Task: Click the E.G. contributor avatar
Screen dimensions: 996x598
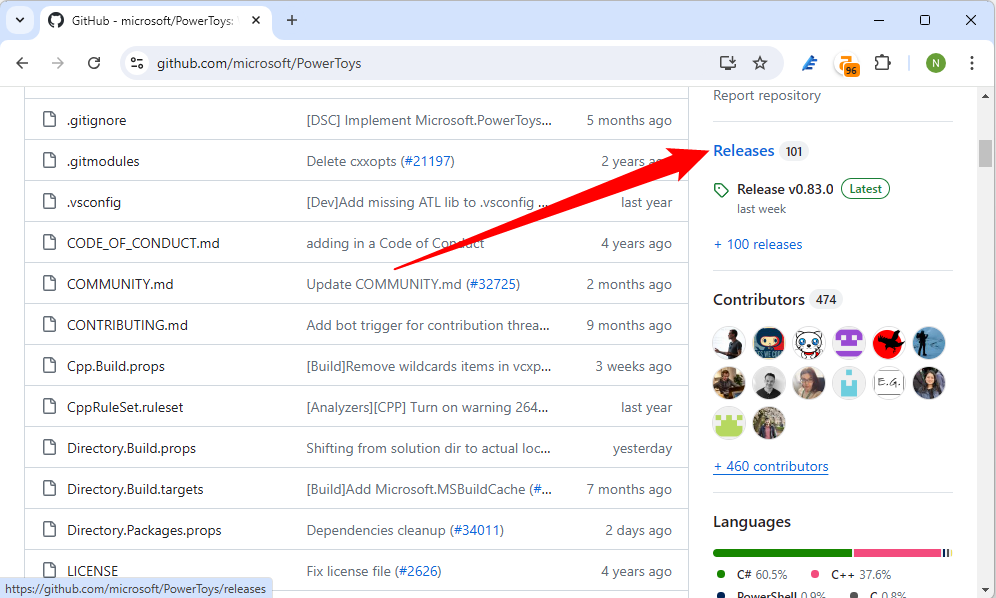Action: (x=889, y=383)
